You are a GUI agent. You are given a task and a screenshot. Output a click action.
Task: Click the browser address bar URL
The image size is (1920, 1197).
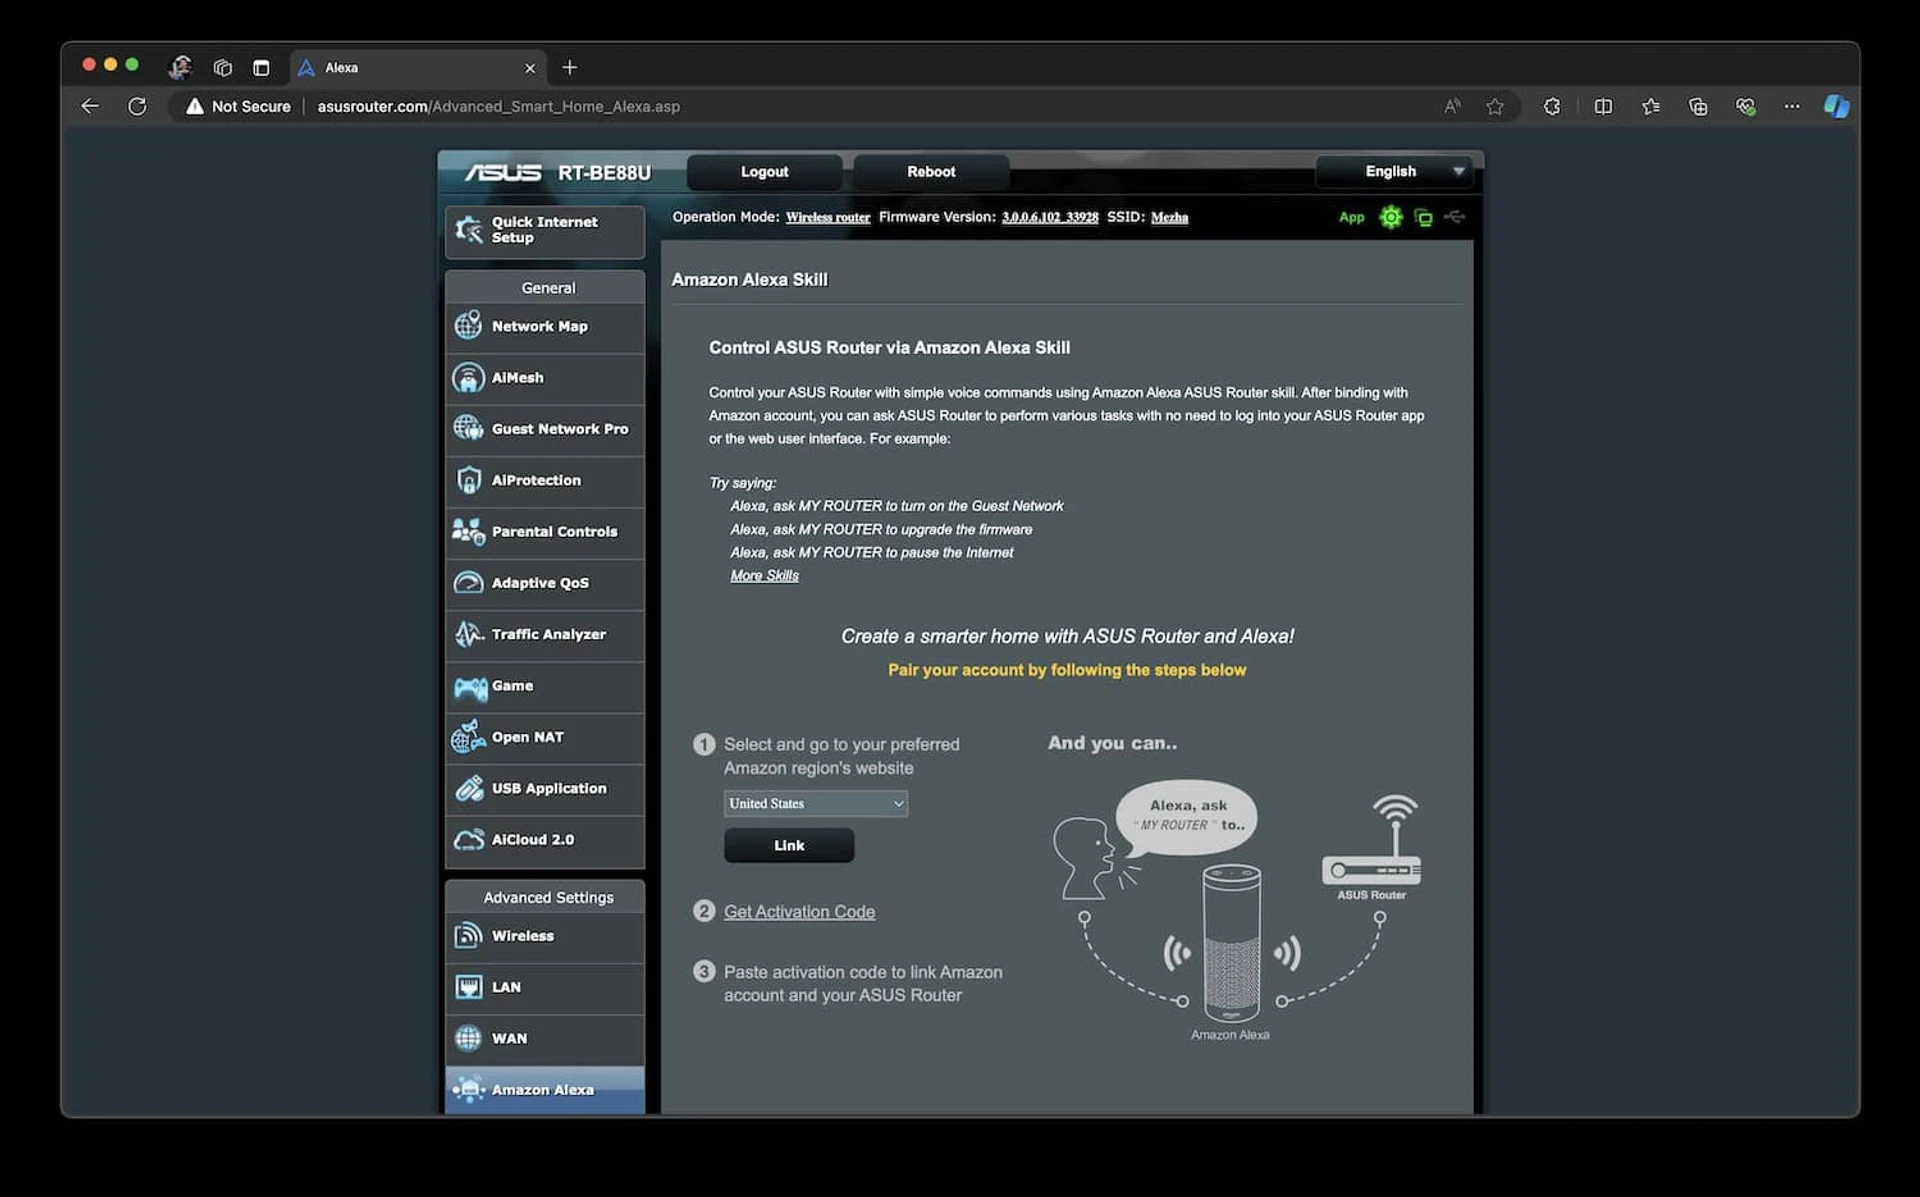498,106
